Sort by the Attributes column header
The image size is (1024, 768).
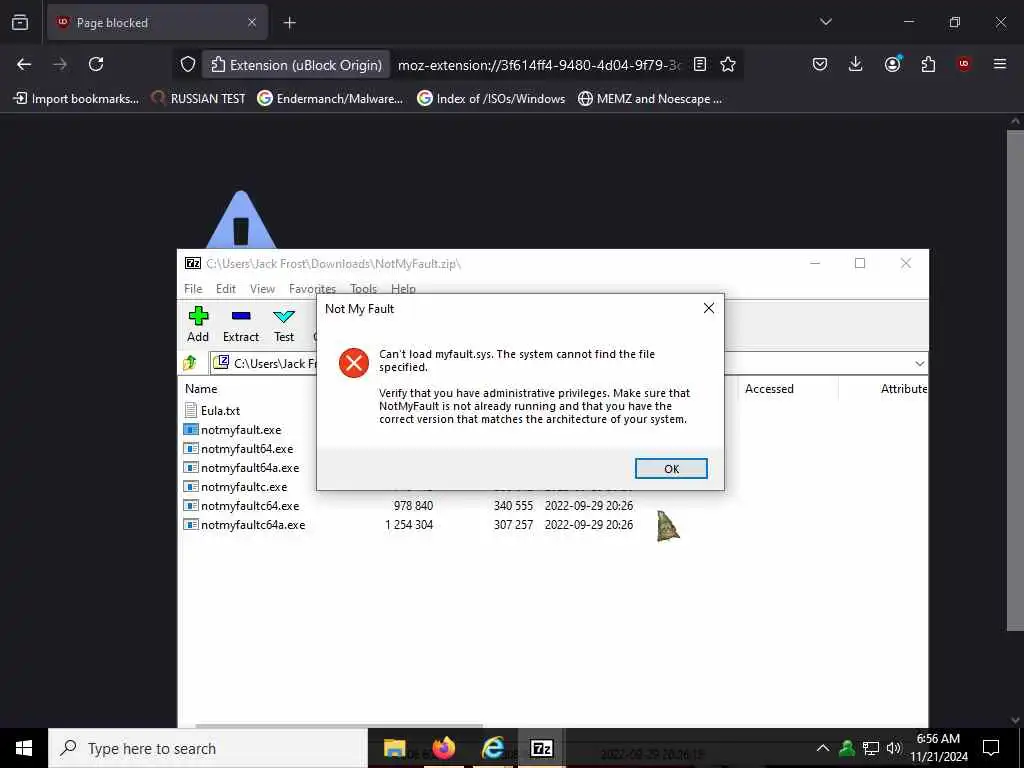tap(904, 389)
